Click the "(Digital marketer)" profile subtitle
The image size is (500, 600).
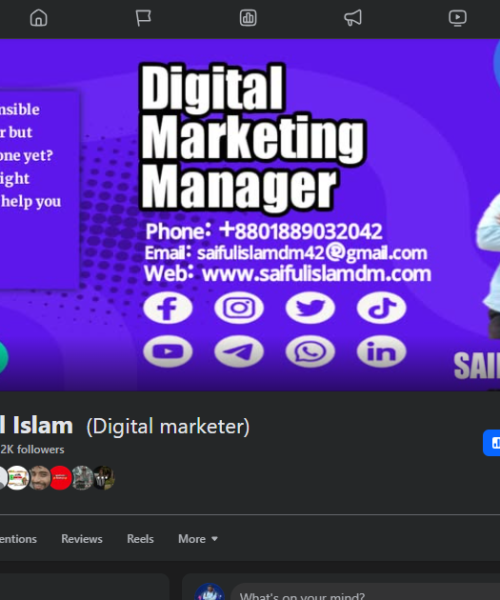click(168, 426)
